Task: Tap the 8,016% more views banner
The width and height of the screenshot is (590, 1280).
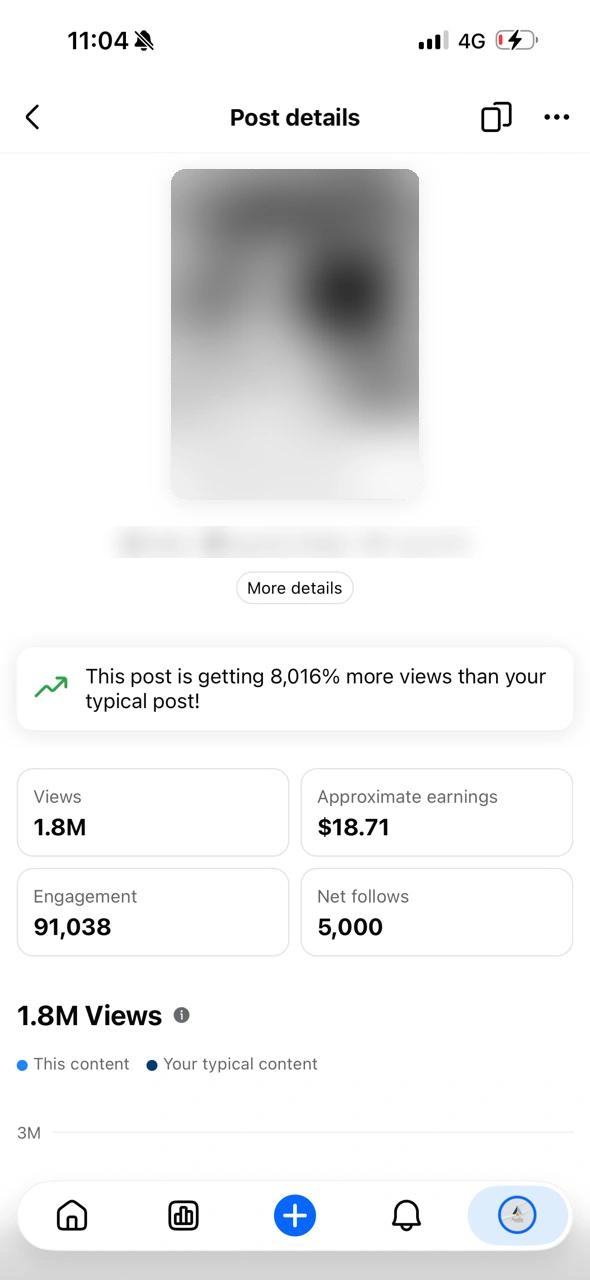Action: click(x=295, y=688)
